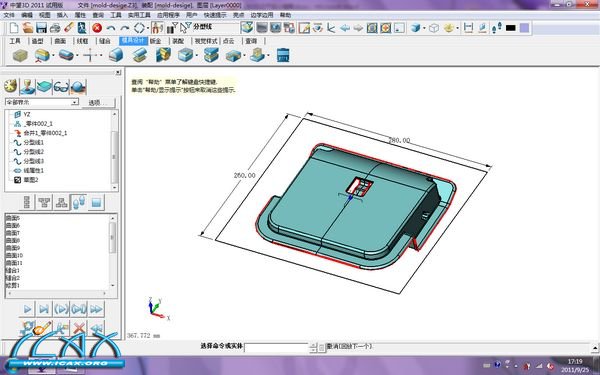Switch to the 钣金 tab
This screenshot has width=600, height=375.
pos(155,41)
